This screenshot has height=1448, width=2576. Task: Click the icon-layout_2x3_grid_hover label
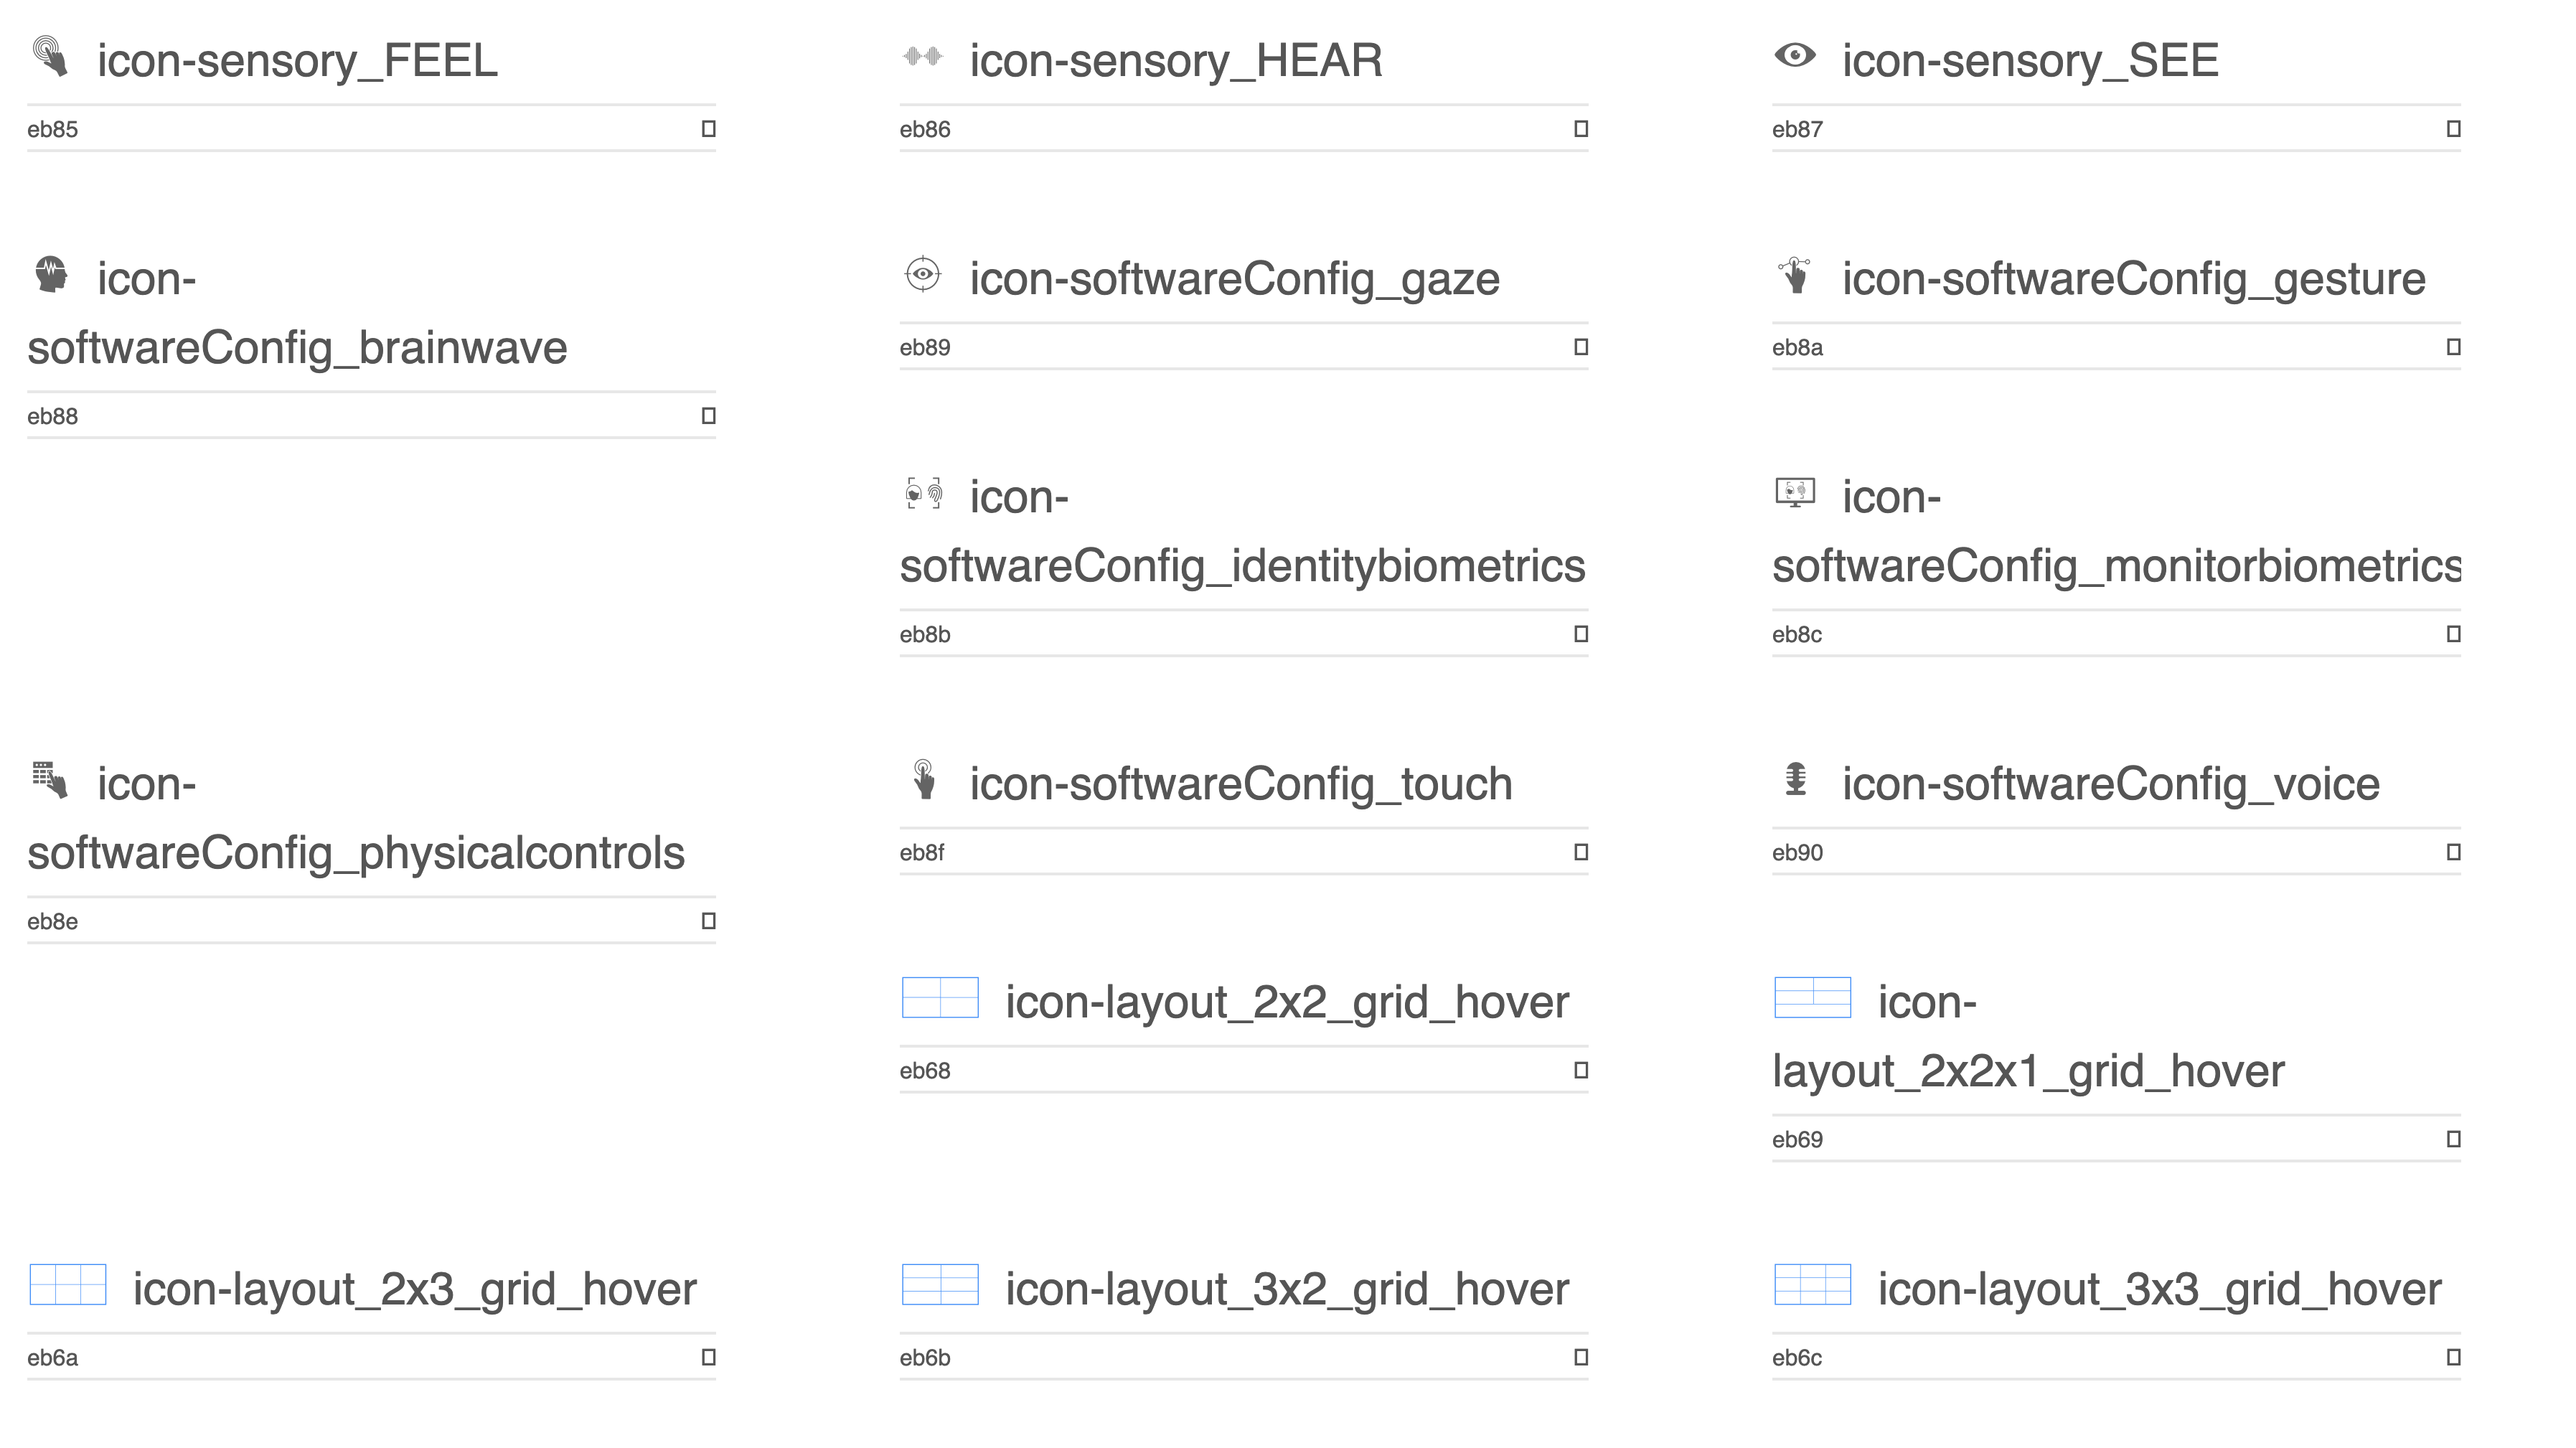[x=414, y=1289]
